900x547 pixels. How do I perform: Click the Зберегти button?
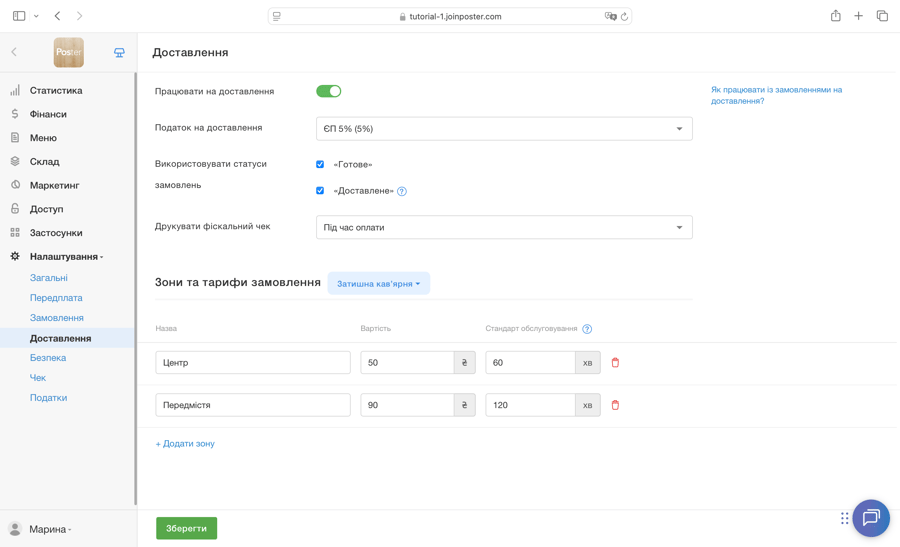point(187,528)
